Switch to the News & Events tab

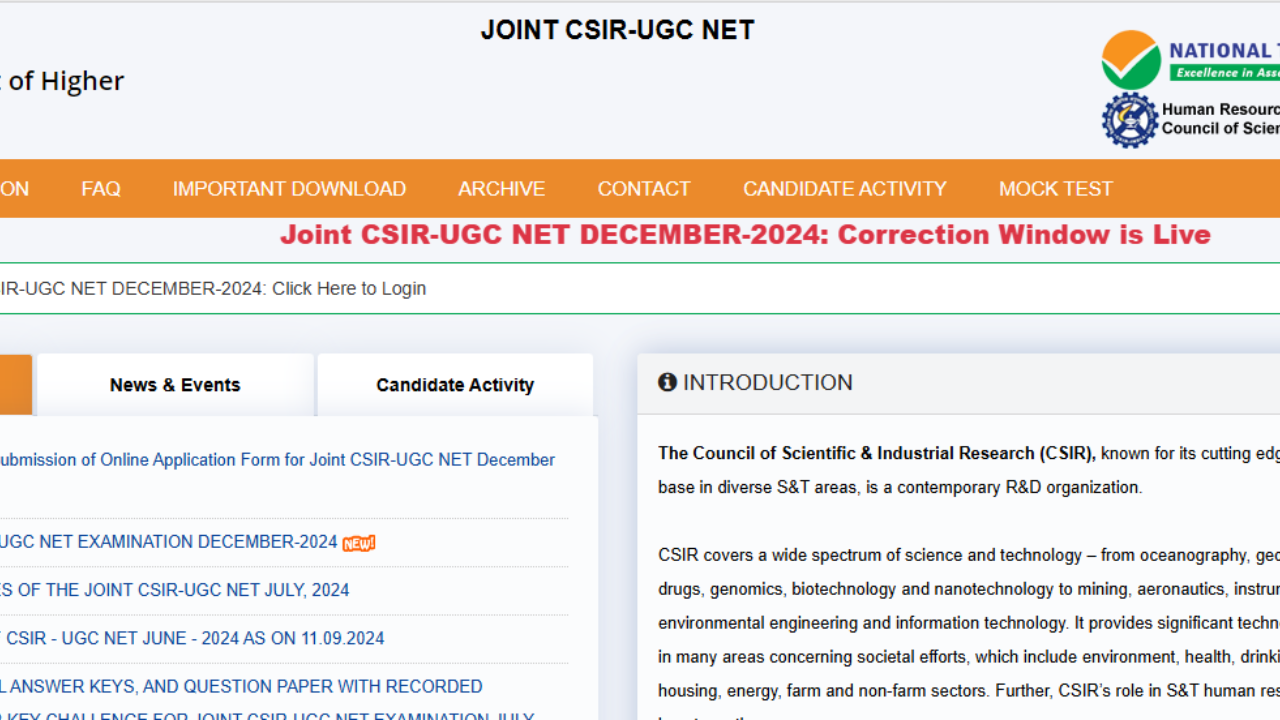coord(175,384)
